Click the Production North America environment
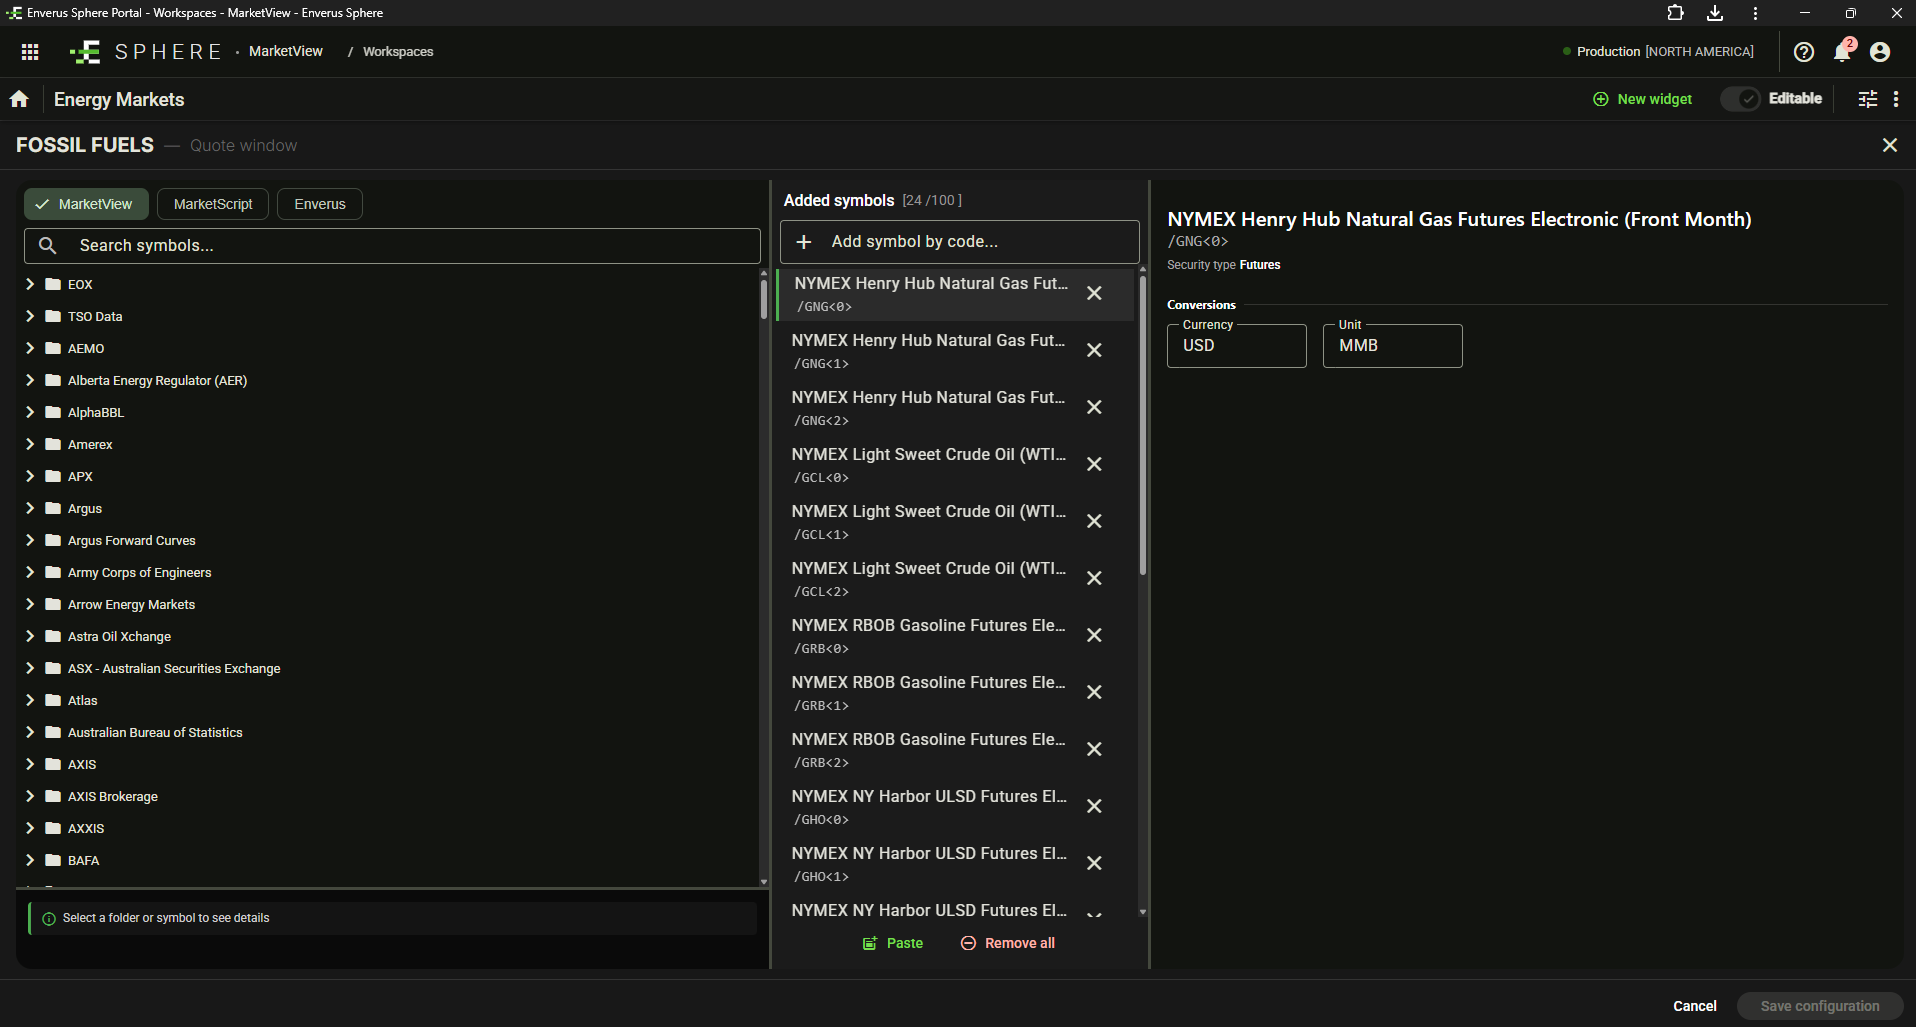Image resolution: width=1916 pixels, height=1027 pixels. pyautogui.click(x=1658, y=52)
